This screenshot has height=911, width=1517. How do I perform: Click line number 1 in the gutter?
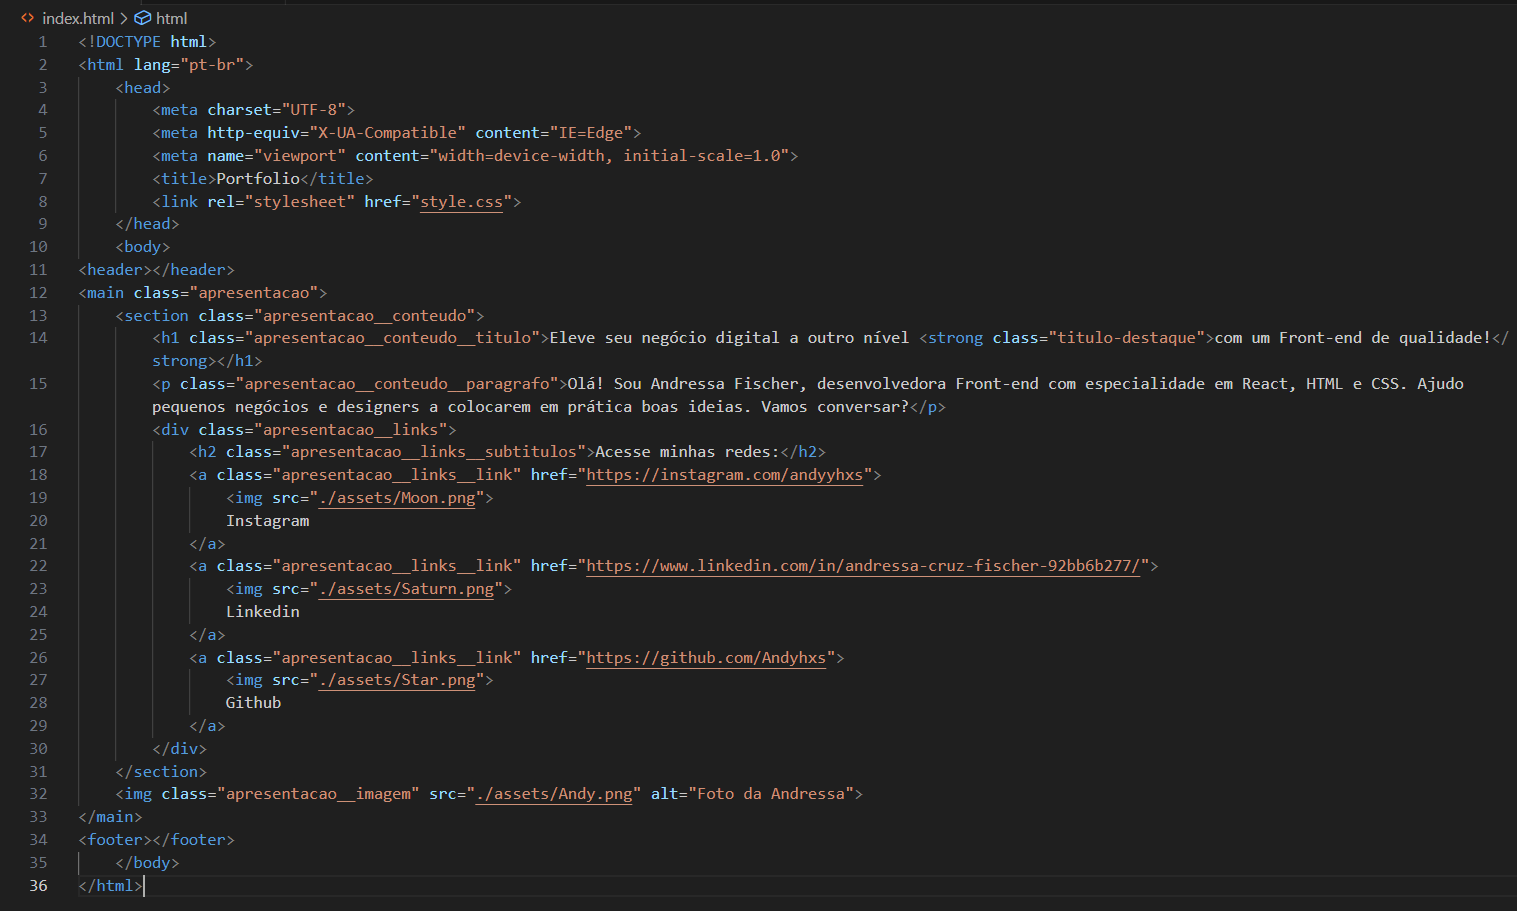(x=43, y=41)
